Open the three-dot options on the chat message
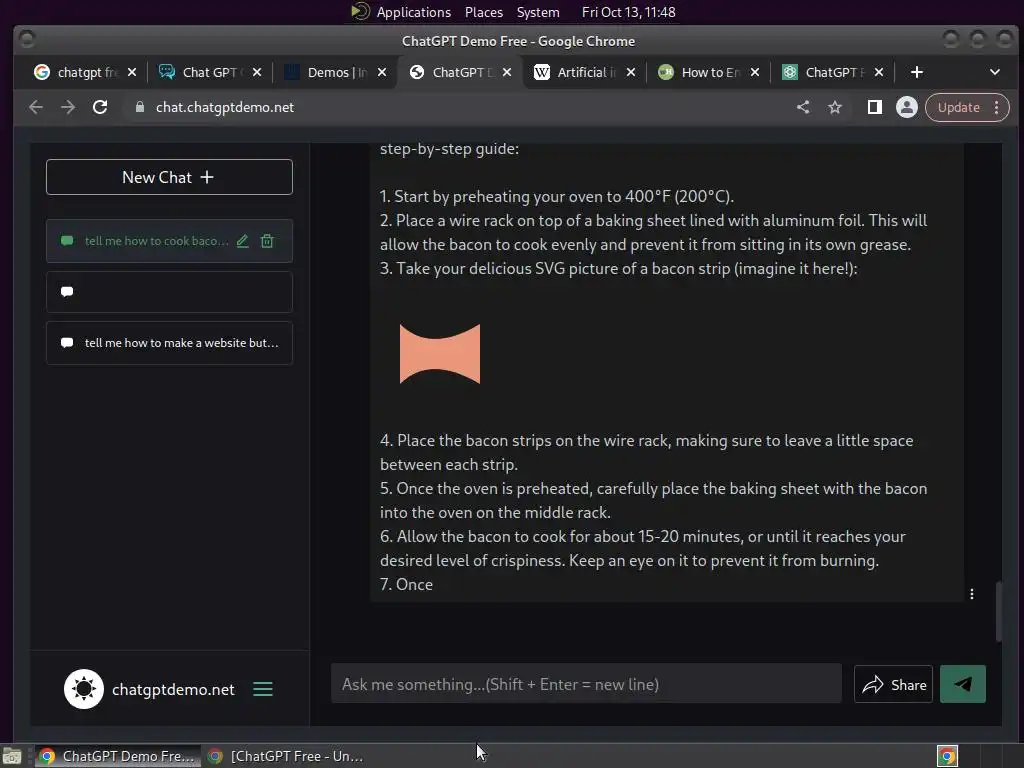1024x768 pixels. 972,594
